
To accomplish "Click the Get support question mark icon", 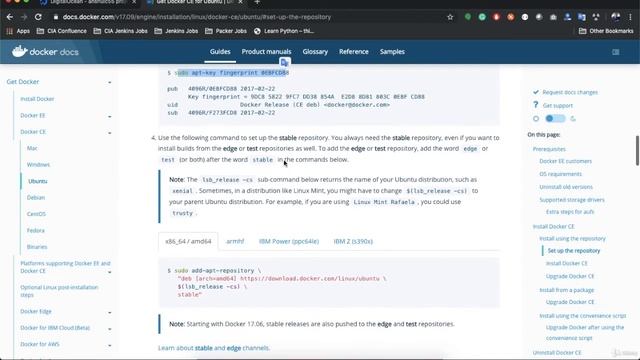I will pyautogui.click(x=536, y=105).
